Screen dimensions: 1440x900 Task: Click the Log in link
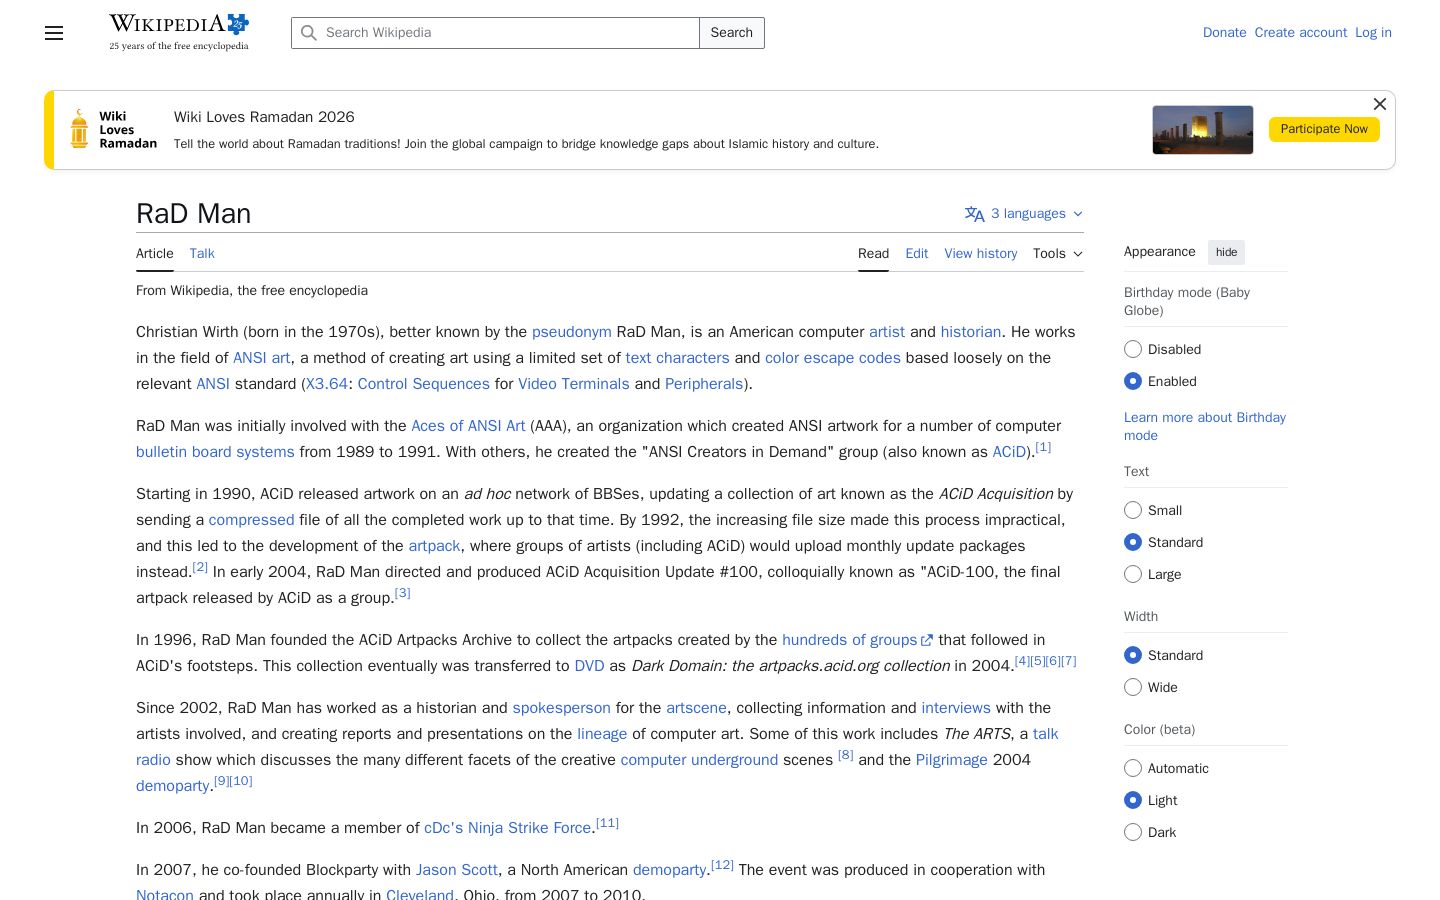(x=1373, y=33)
